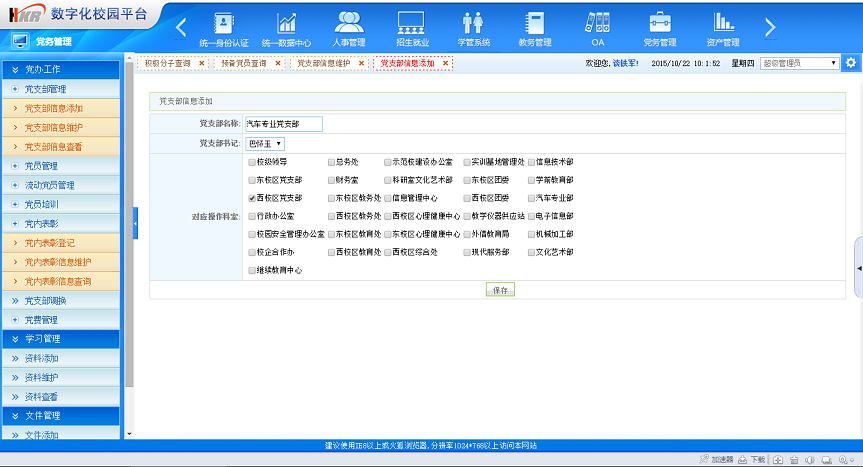The height and width of the screenshot is (467, 863).
Task: Open the 统一数据中心 chart icon
Action: coord(286,23)
